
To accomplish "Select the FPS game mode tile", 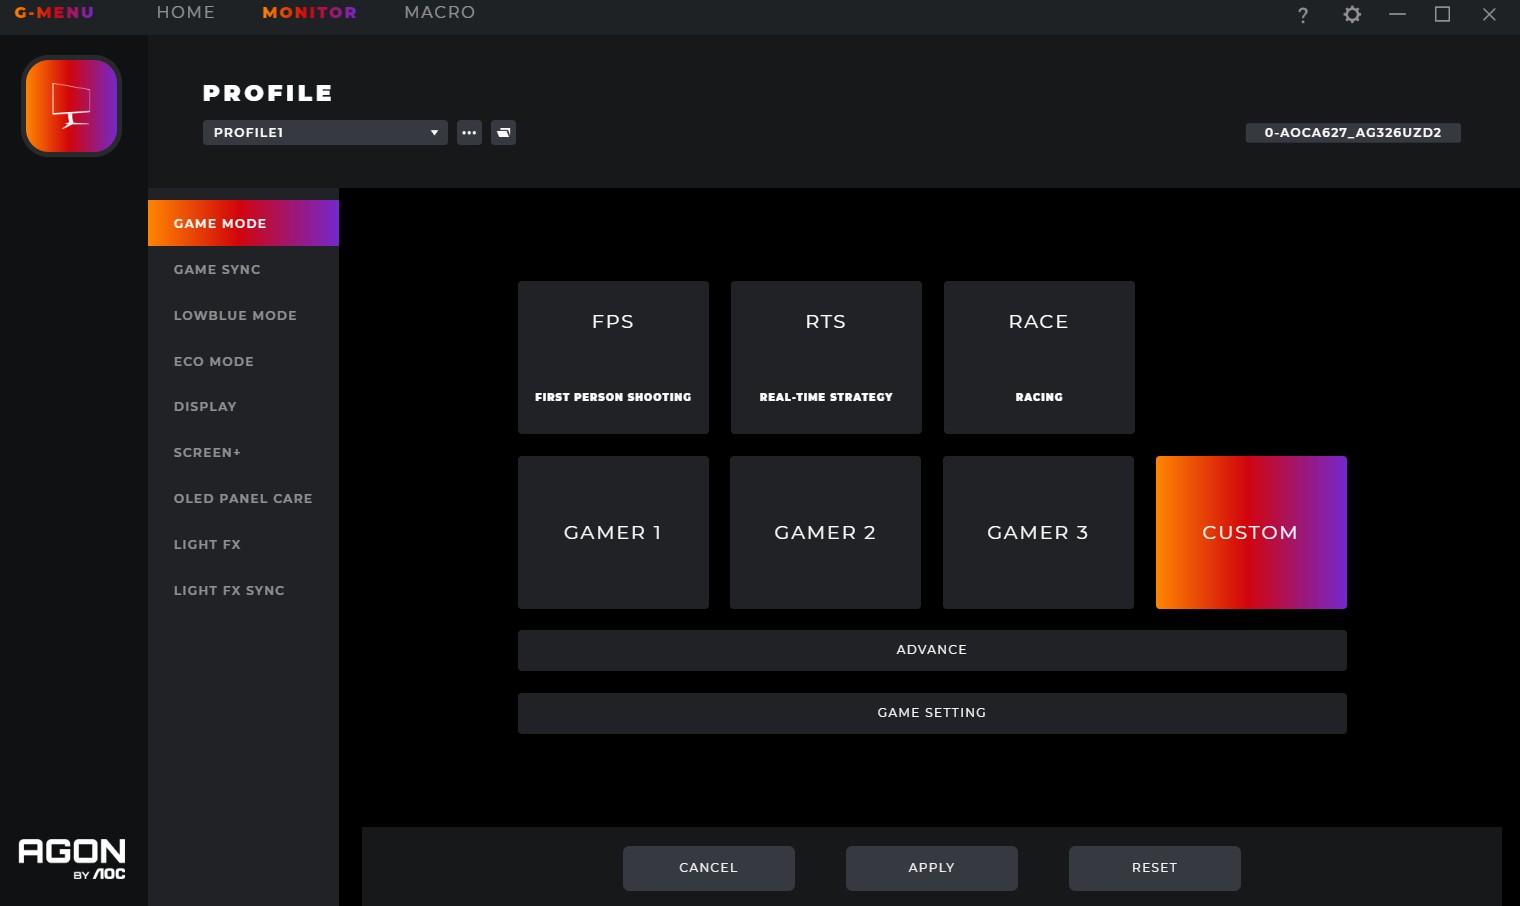I will pos(613,357).
